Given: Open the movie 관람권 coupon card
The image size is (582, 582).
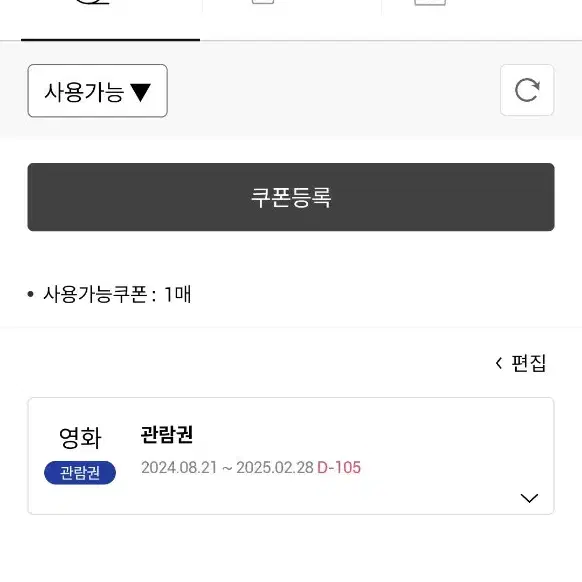Looking at the screenshot, I should (x=291, y=456).
